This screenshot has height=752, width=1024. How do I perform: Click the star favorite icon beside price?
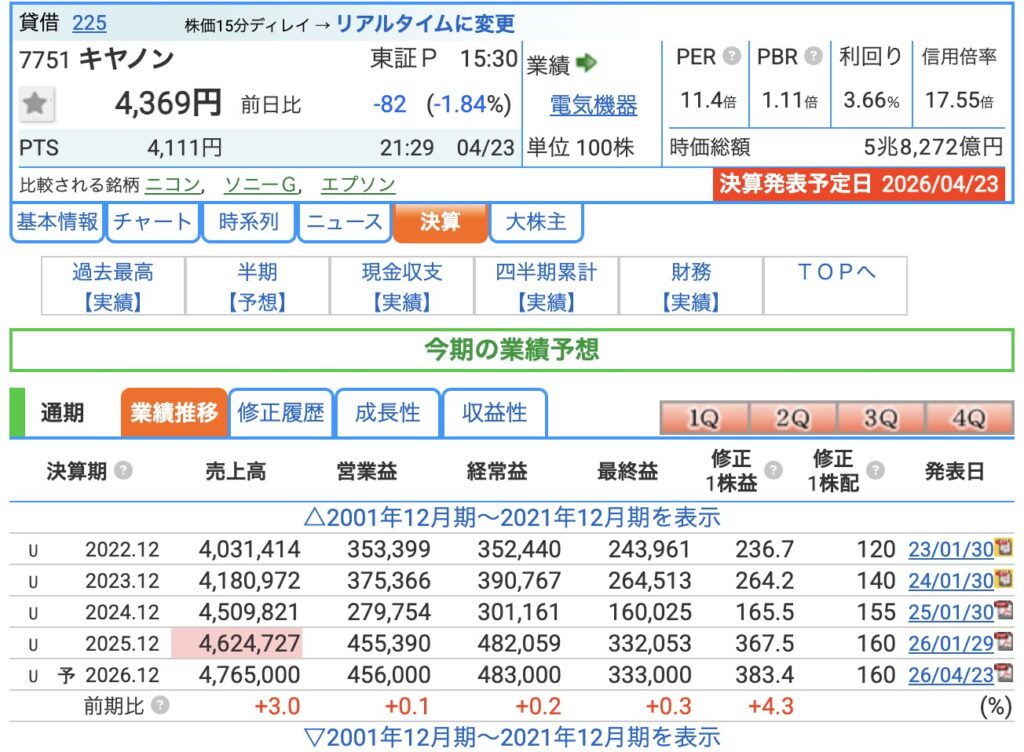tap(38, 104)
